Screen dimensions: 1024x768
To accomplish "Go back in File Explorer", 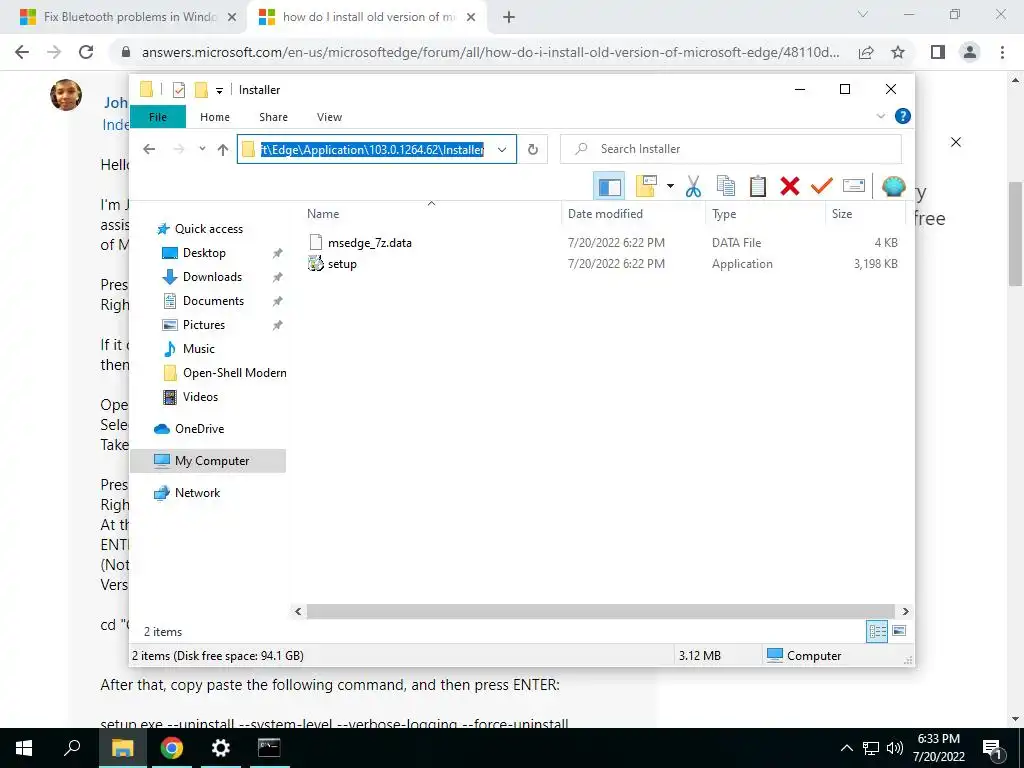I will [x=149, y=150].
